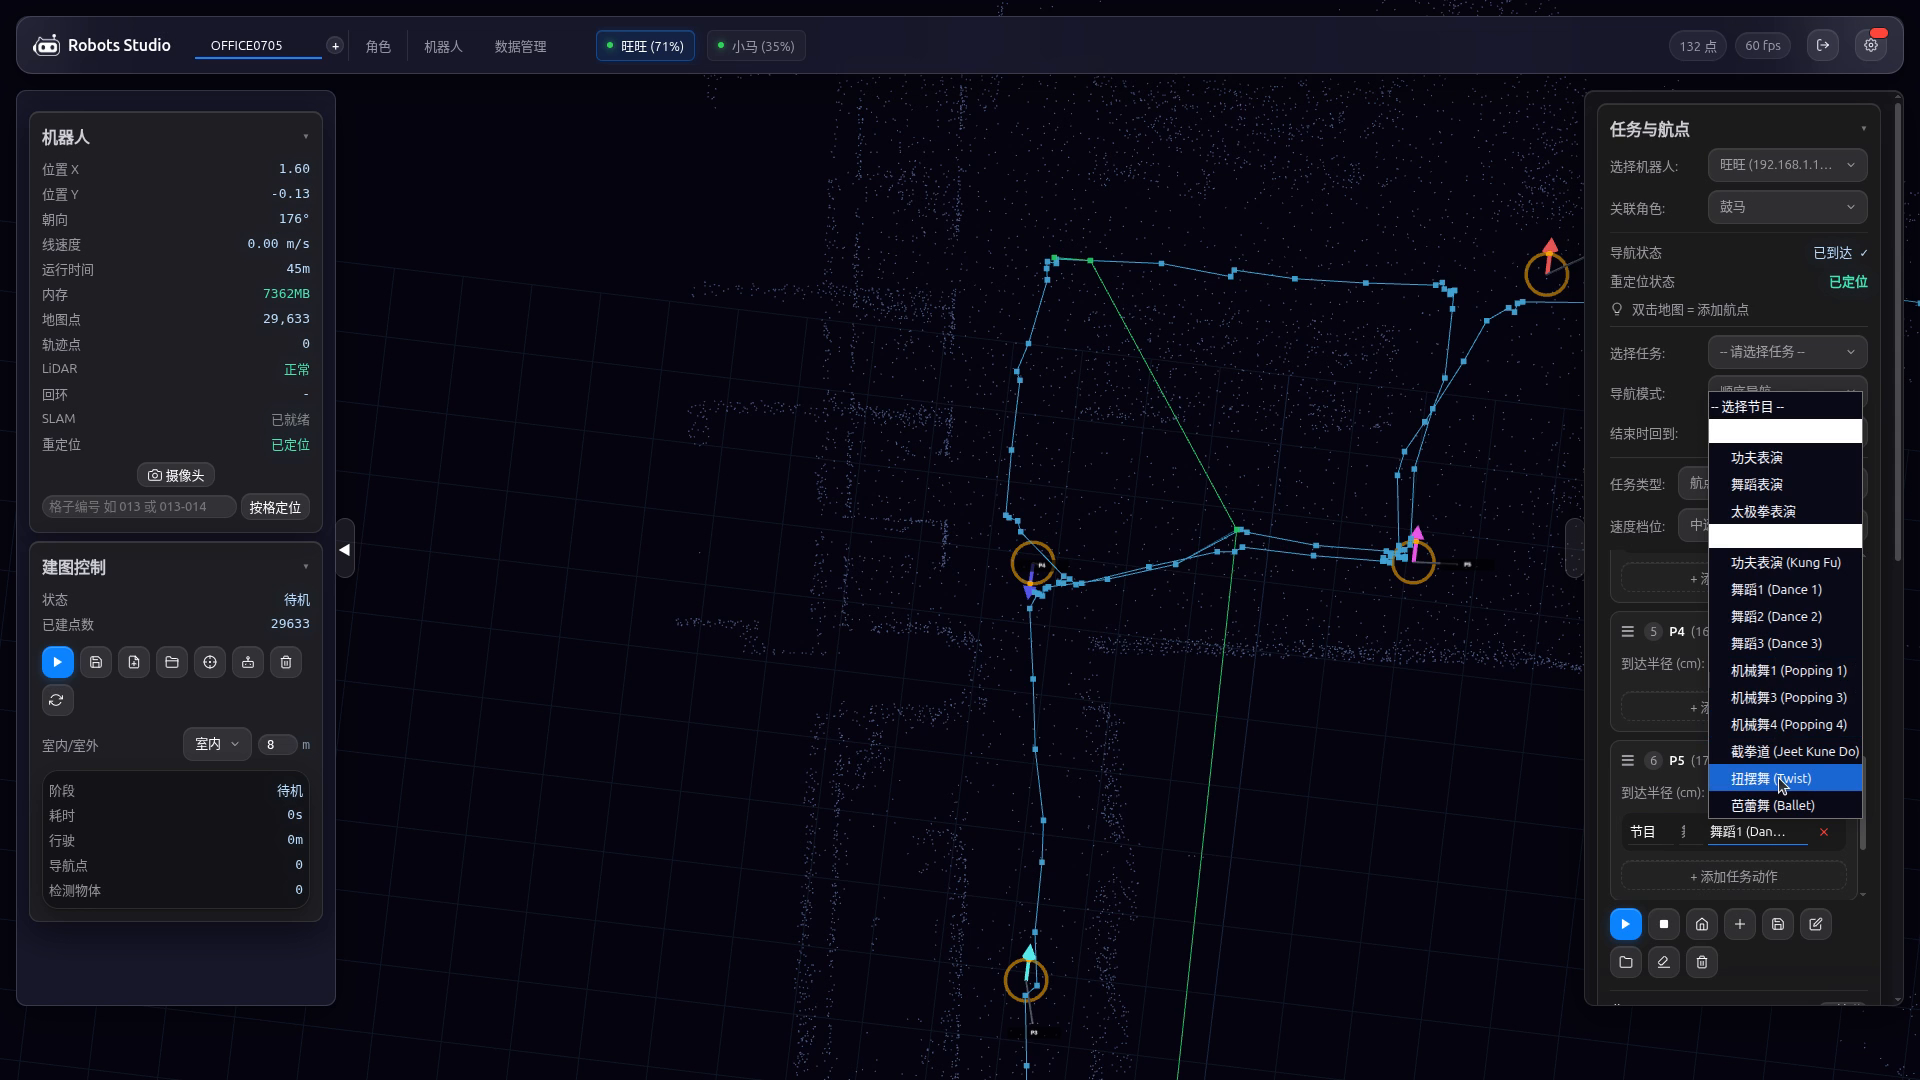
Task: Add a new tab with the plus icon
Action: [x=335, y=46]
